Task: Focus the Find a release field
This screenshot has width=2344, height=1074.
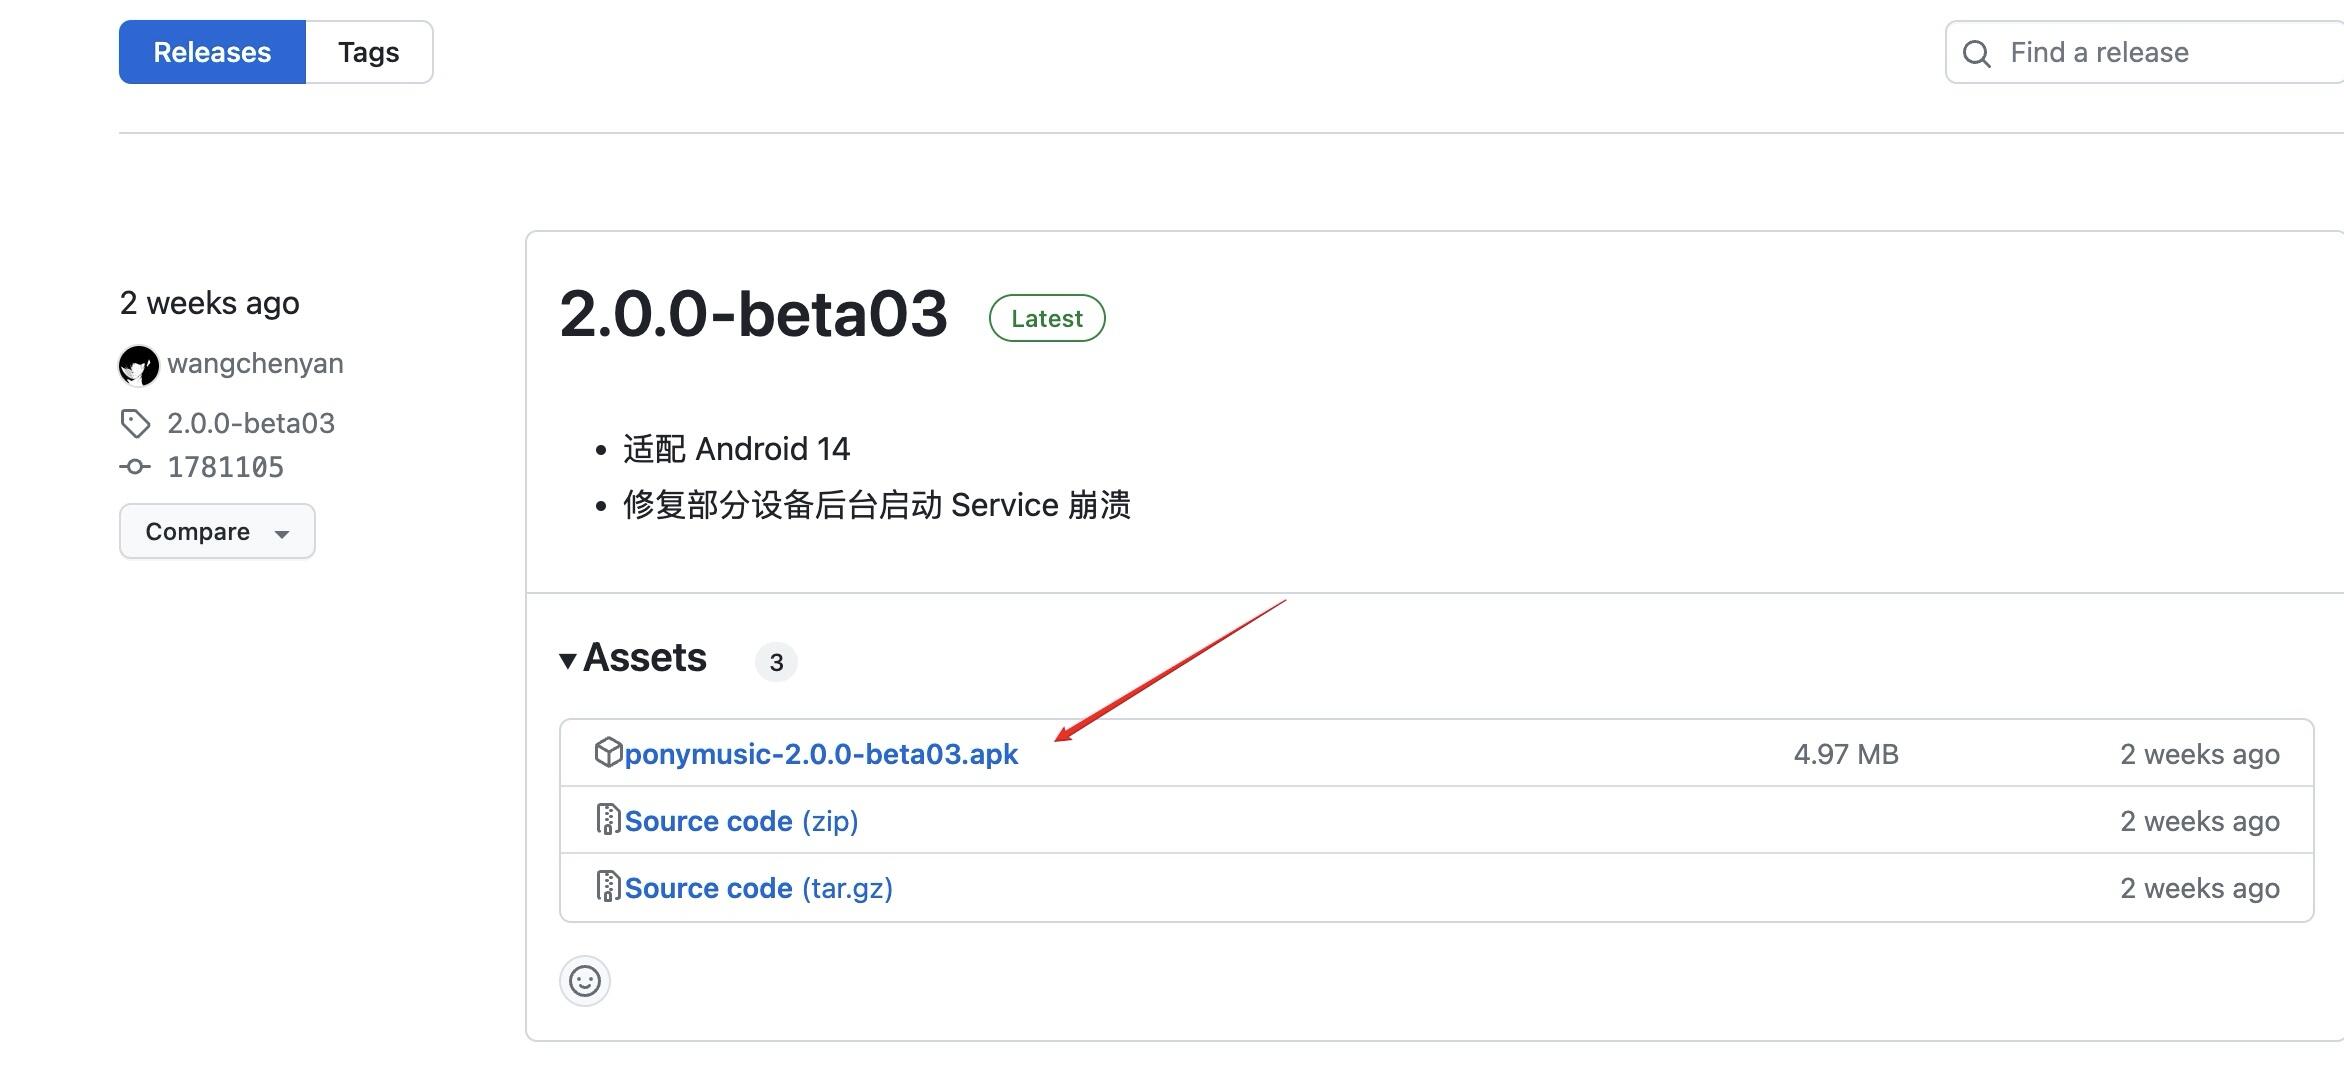Action: pyautogui.click(x=2145, y=52)
